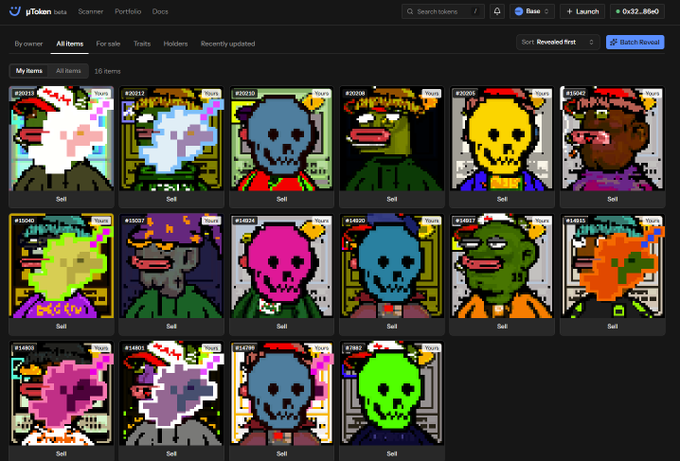The width and height of the screenshot is (680, 461).
Task: Click Sell under NFT #14917
Action: point(502,326)
